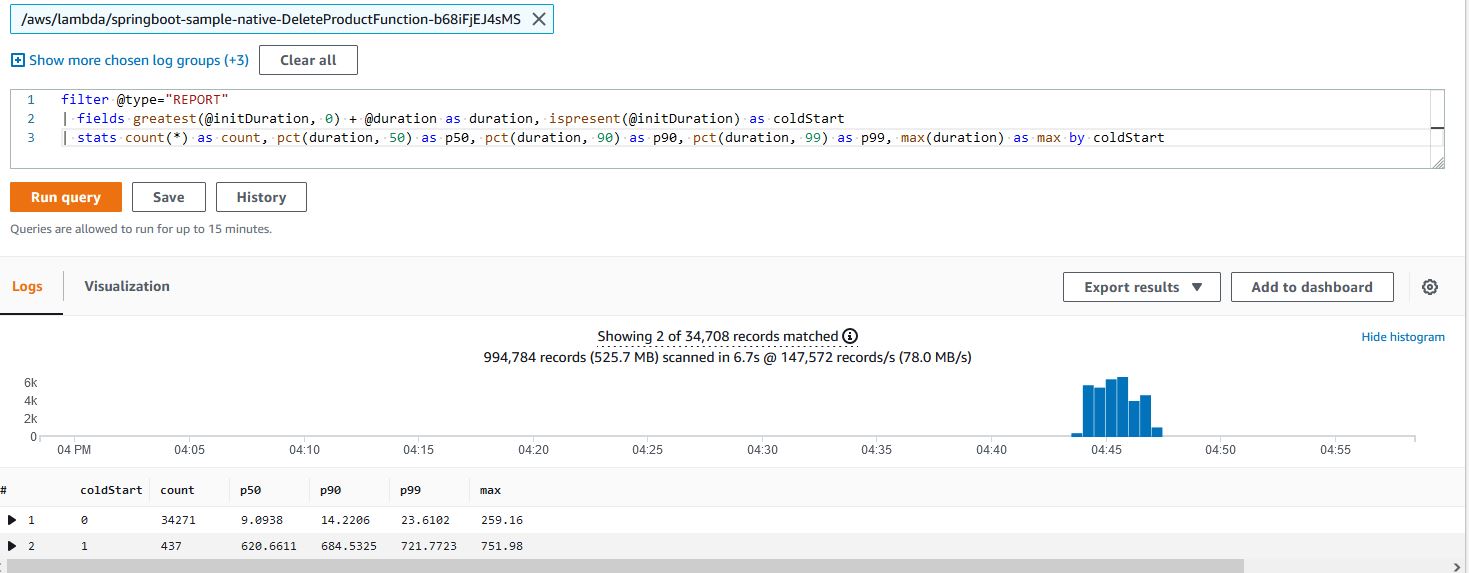Click the tallest histogram bar near 04:45
Image resolution: width=1469 pixels, height=573 pixels.
1122,407
